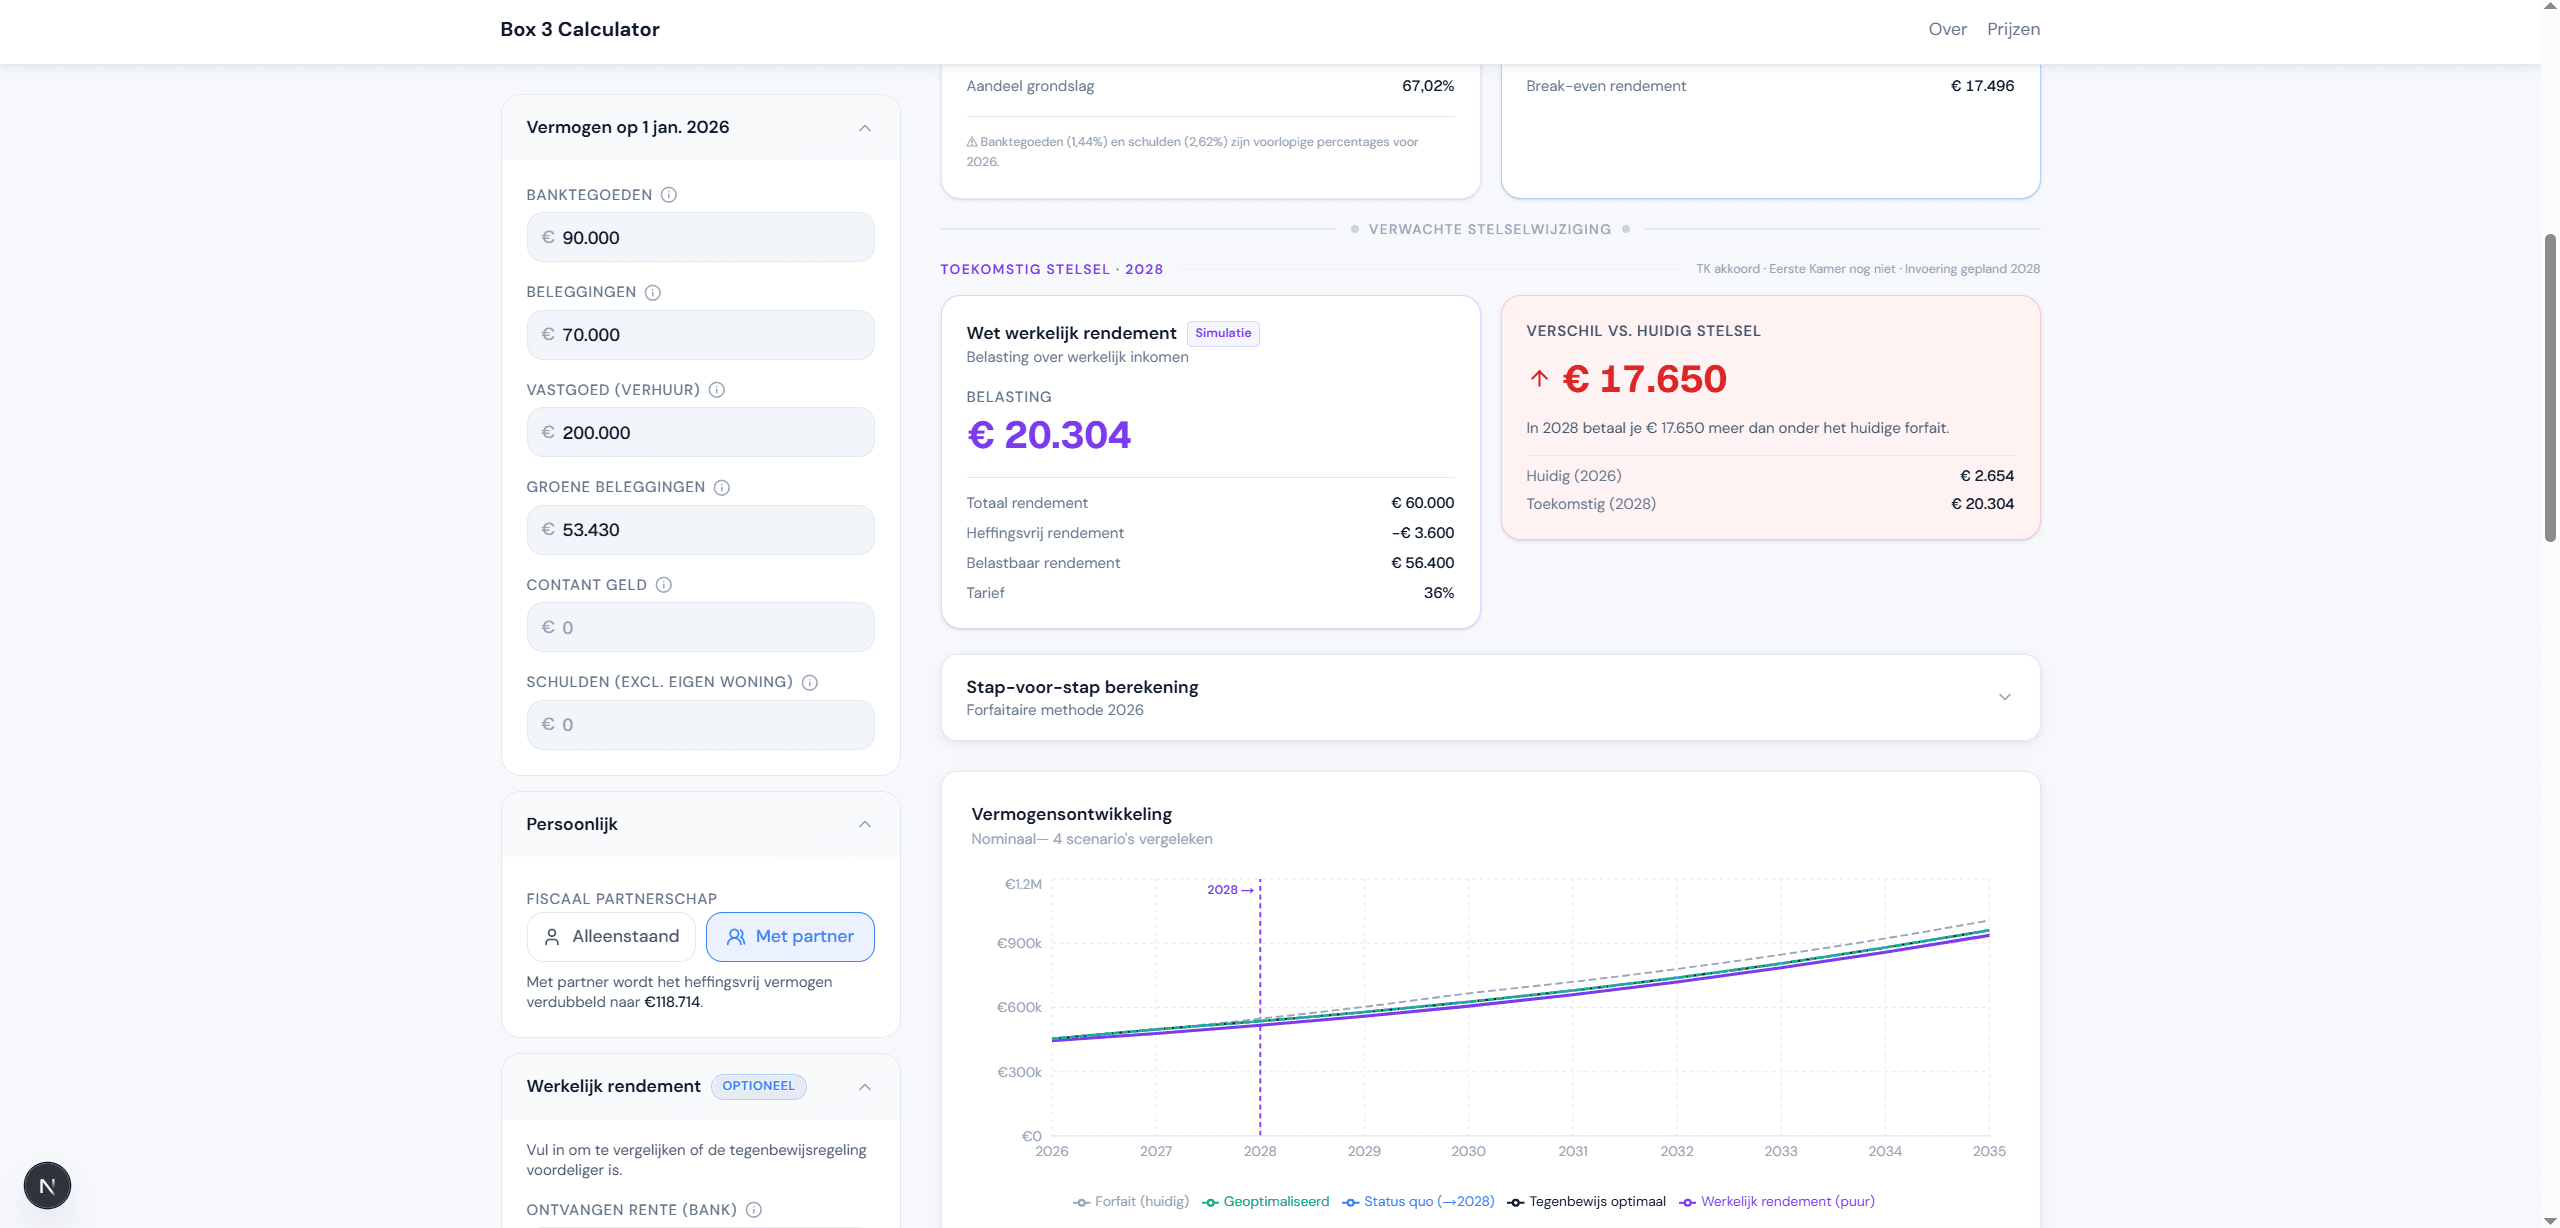The height and width of the screenshot is (1228, 2560).
Task: Focus the Vastgoed input with 200.000
Action: (x=700, y=433)
